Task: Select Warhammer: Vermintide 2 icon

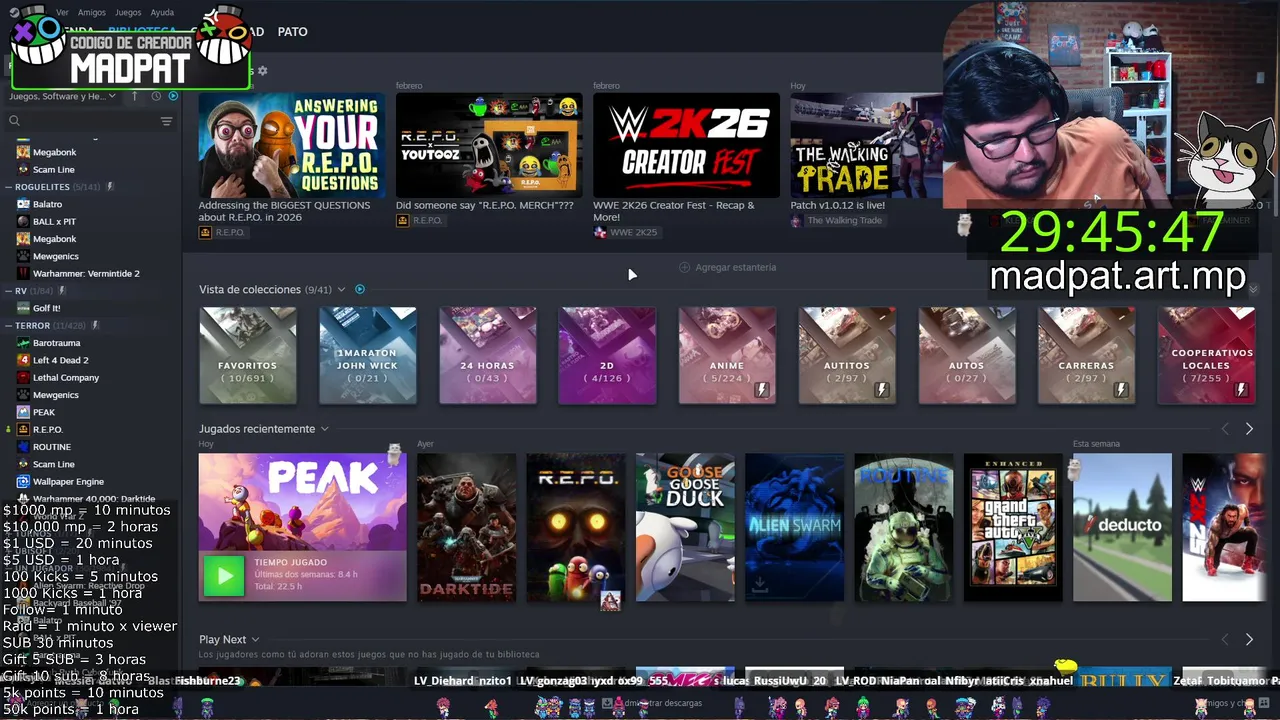Action: [x=23, y=273]
